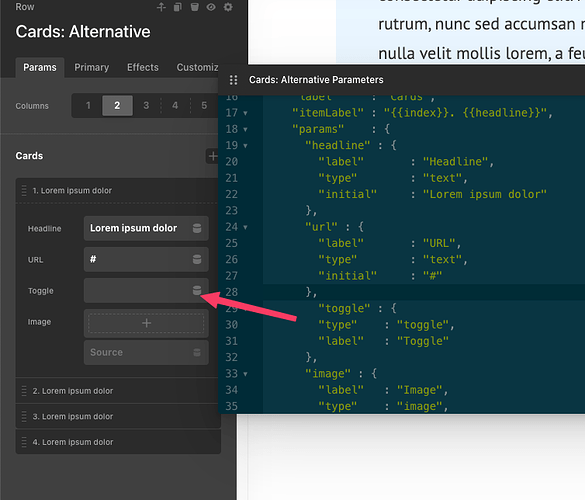The height and width of the screenshot is (500, 585).
Task: Select 3 columns option
Action: pos(146,106)
